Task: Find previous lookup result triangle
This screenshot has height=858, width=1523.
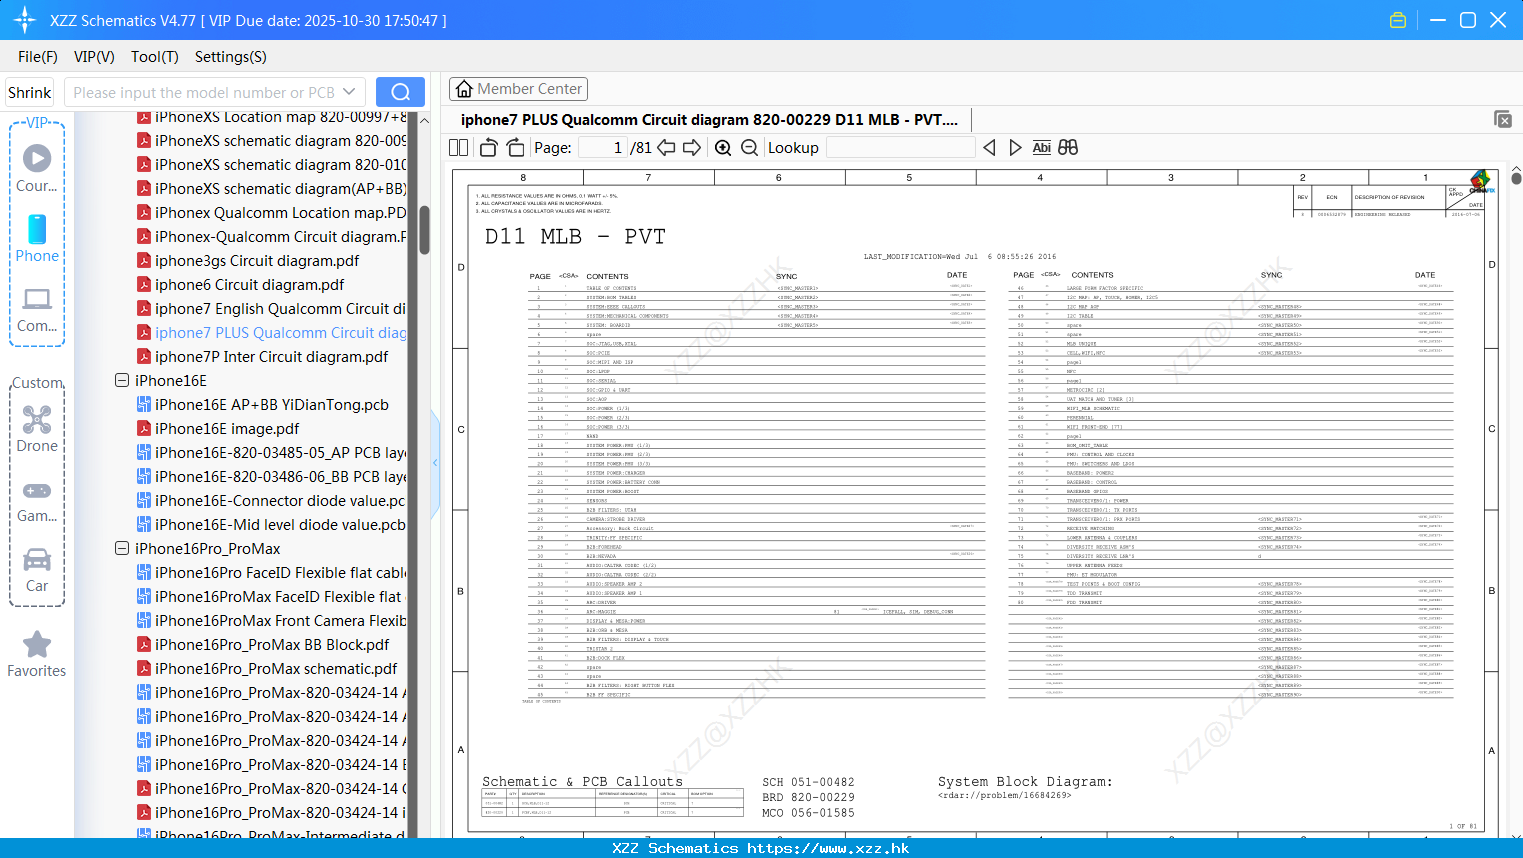Action: (989, 148)
